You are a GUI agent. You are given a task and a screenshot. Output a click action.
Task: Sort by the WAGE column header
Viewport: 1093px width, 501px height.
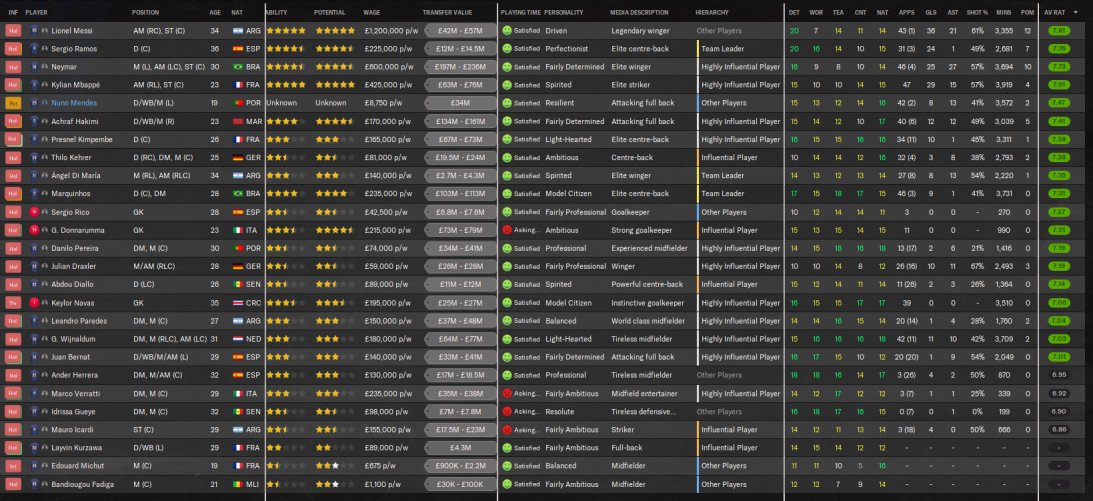372,13
